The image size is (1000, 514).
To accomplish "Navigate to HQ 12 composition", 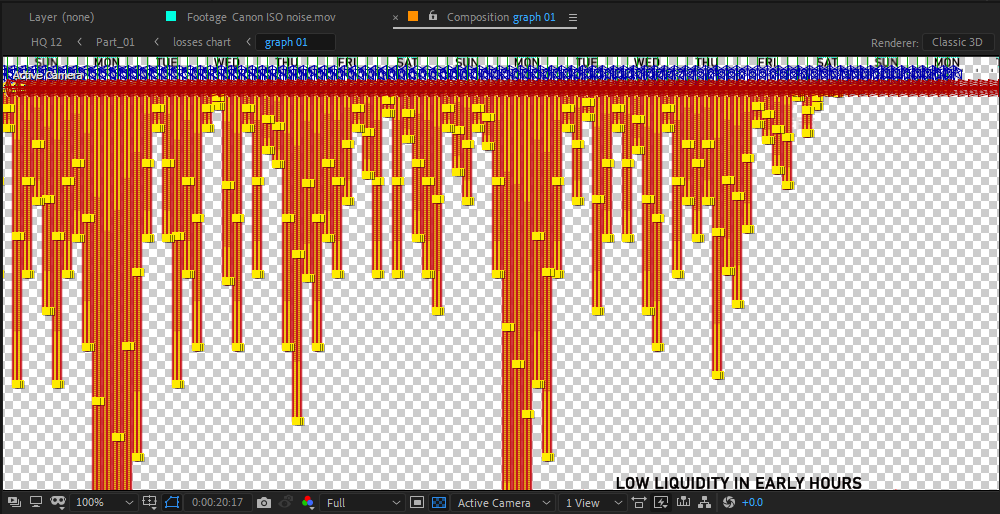I will click(x=47, y=42).
